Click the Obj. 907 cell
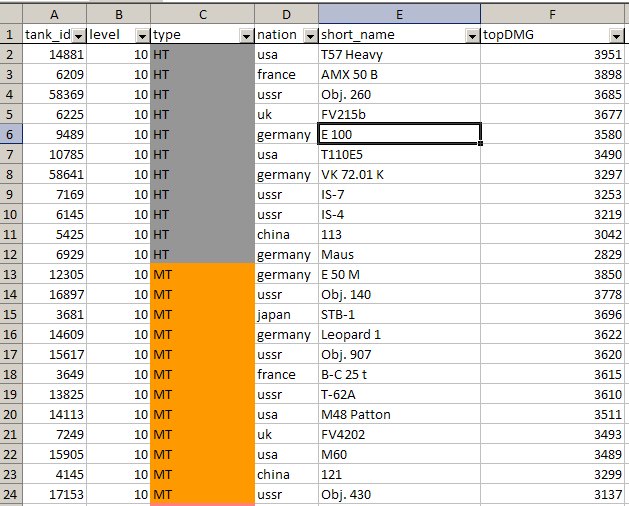 pos(400,354)
